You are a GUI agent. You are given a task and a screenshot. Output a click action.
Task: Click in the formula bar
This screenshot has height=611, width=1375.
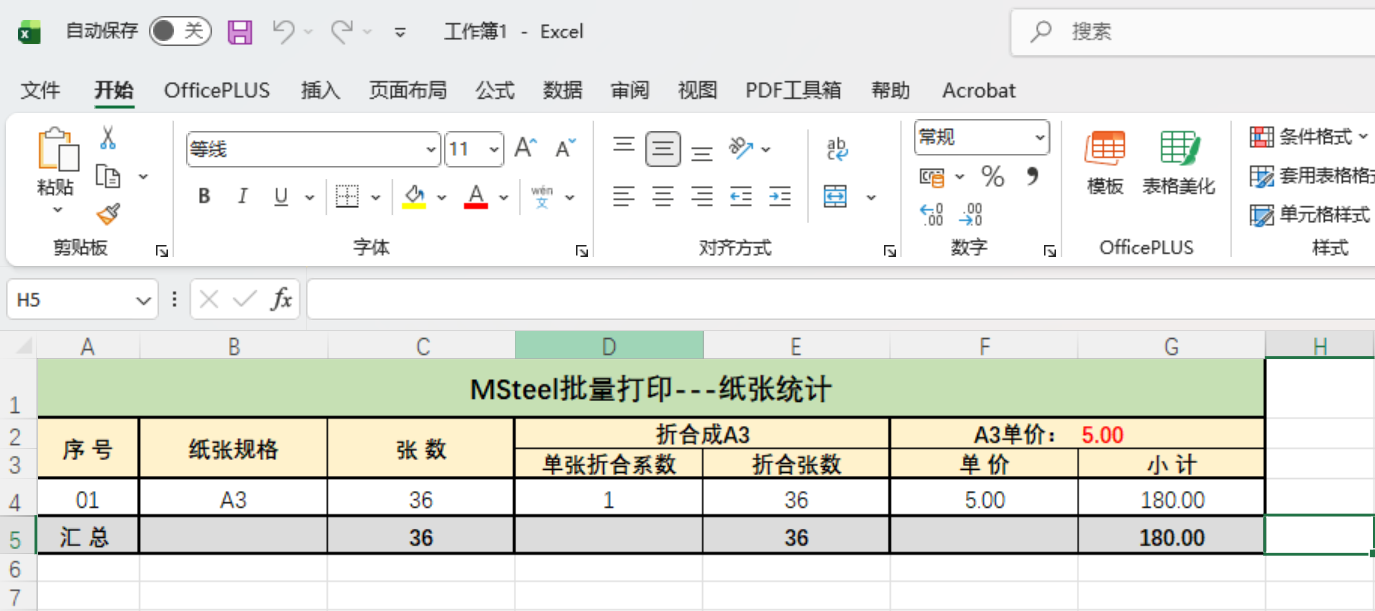[840, 299]
